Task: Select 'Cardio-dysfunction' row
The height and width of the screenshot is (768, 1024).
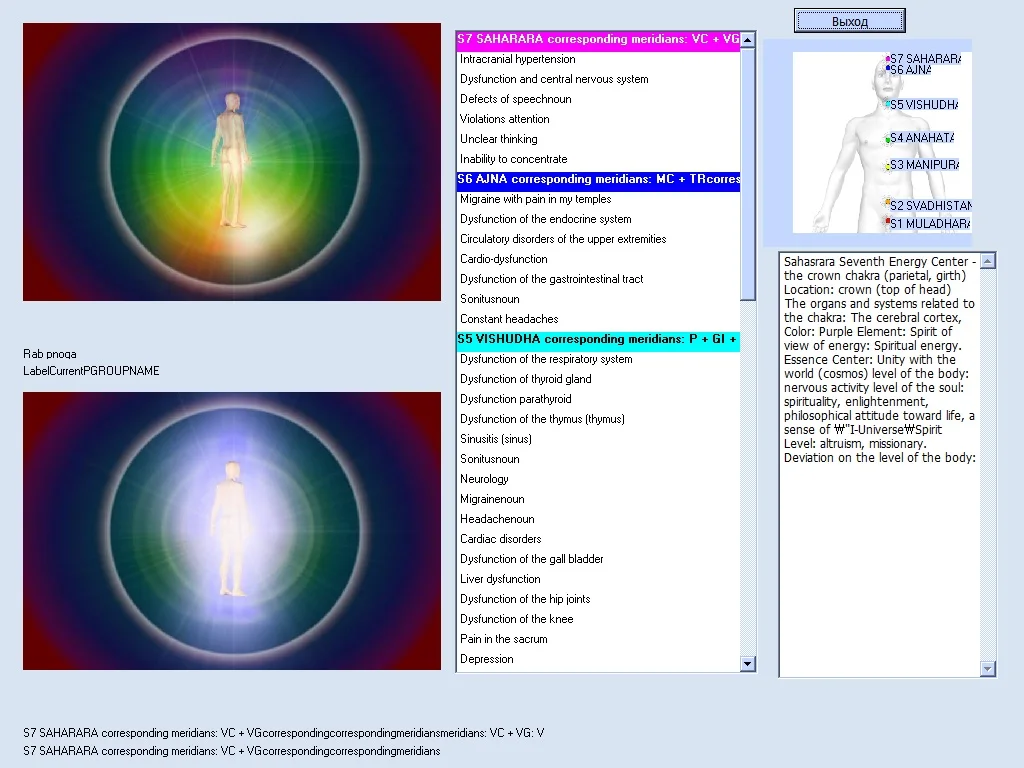Action: coord(598,259)
